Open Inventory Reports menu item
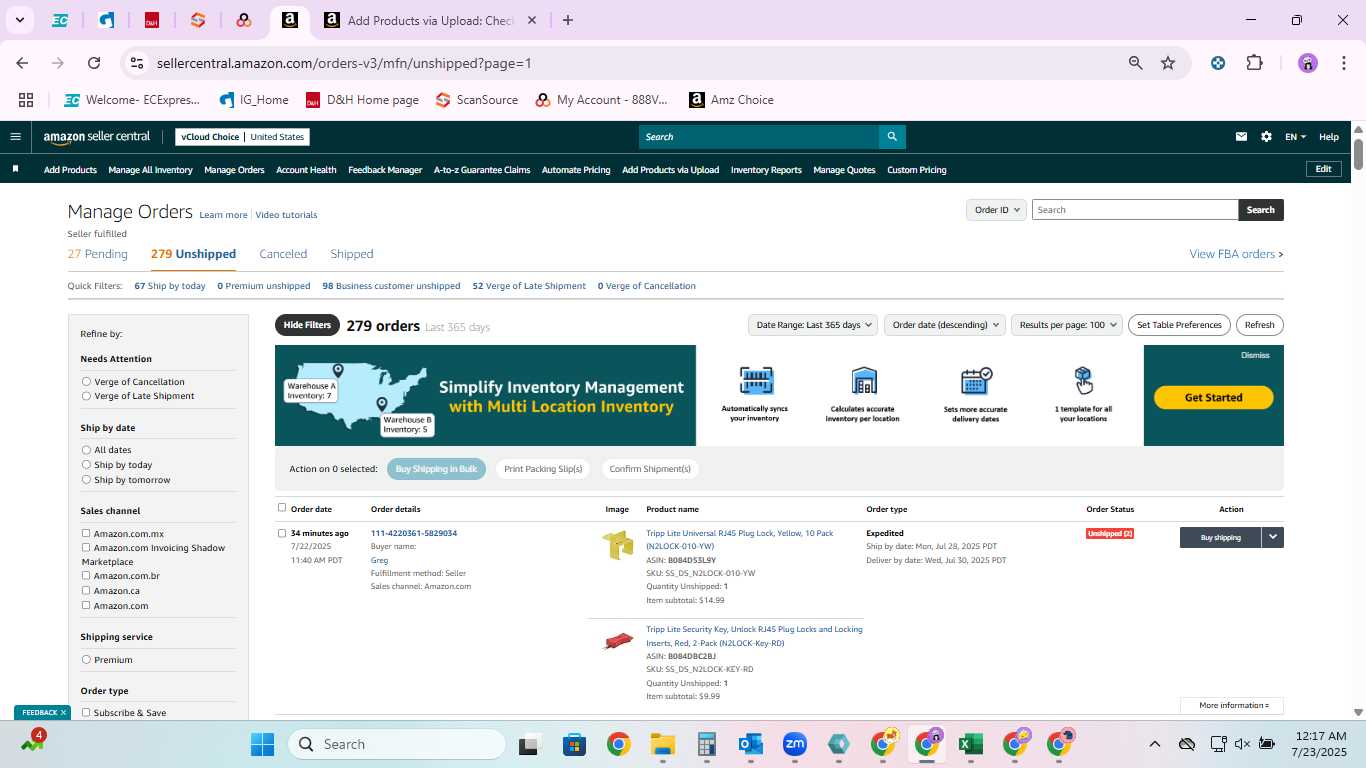The image size is (1366, 768). click(x=766, y=170)
